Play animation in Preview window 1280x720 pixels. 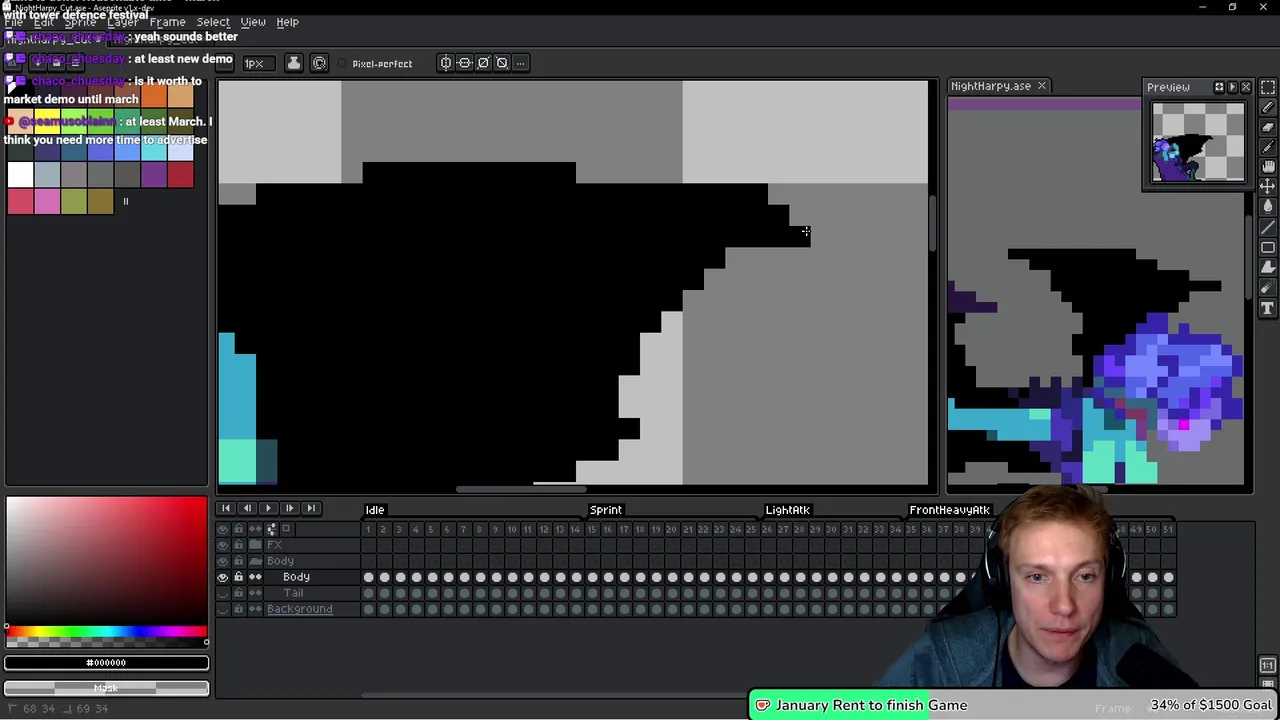click(1233, 87)
